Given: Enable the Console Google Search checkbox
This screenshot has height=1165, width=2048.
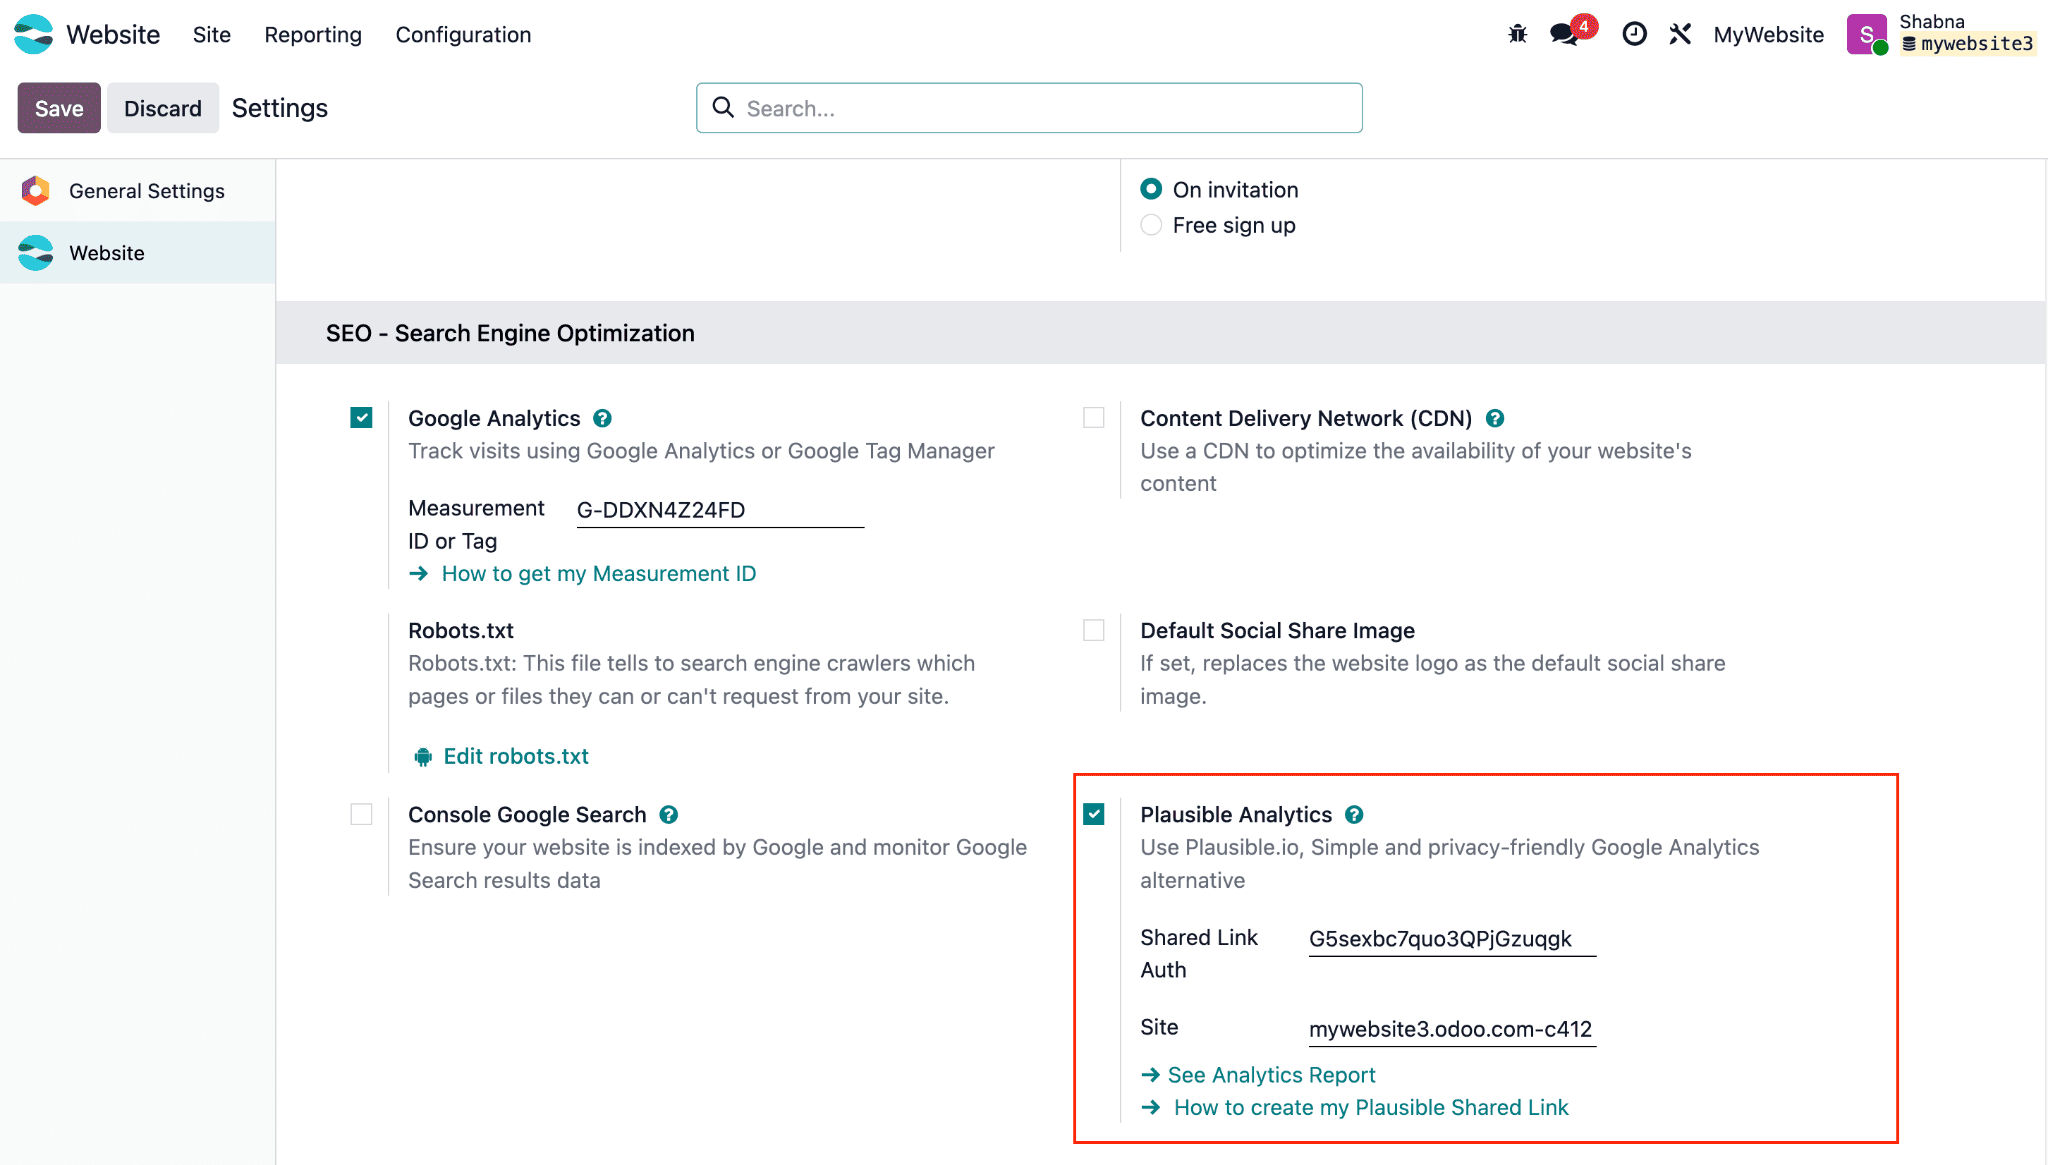Looking at the screenshot, I should 362,815.
